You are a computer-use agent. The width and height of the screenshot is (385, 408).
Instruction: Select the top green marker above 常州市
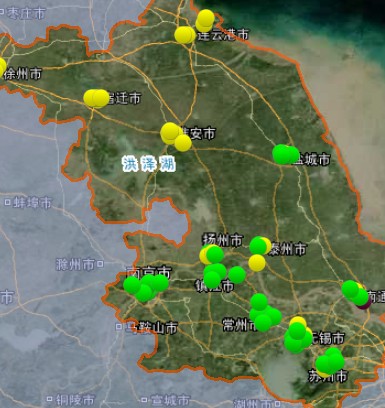tap(259, 302)
